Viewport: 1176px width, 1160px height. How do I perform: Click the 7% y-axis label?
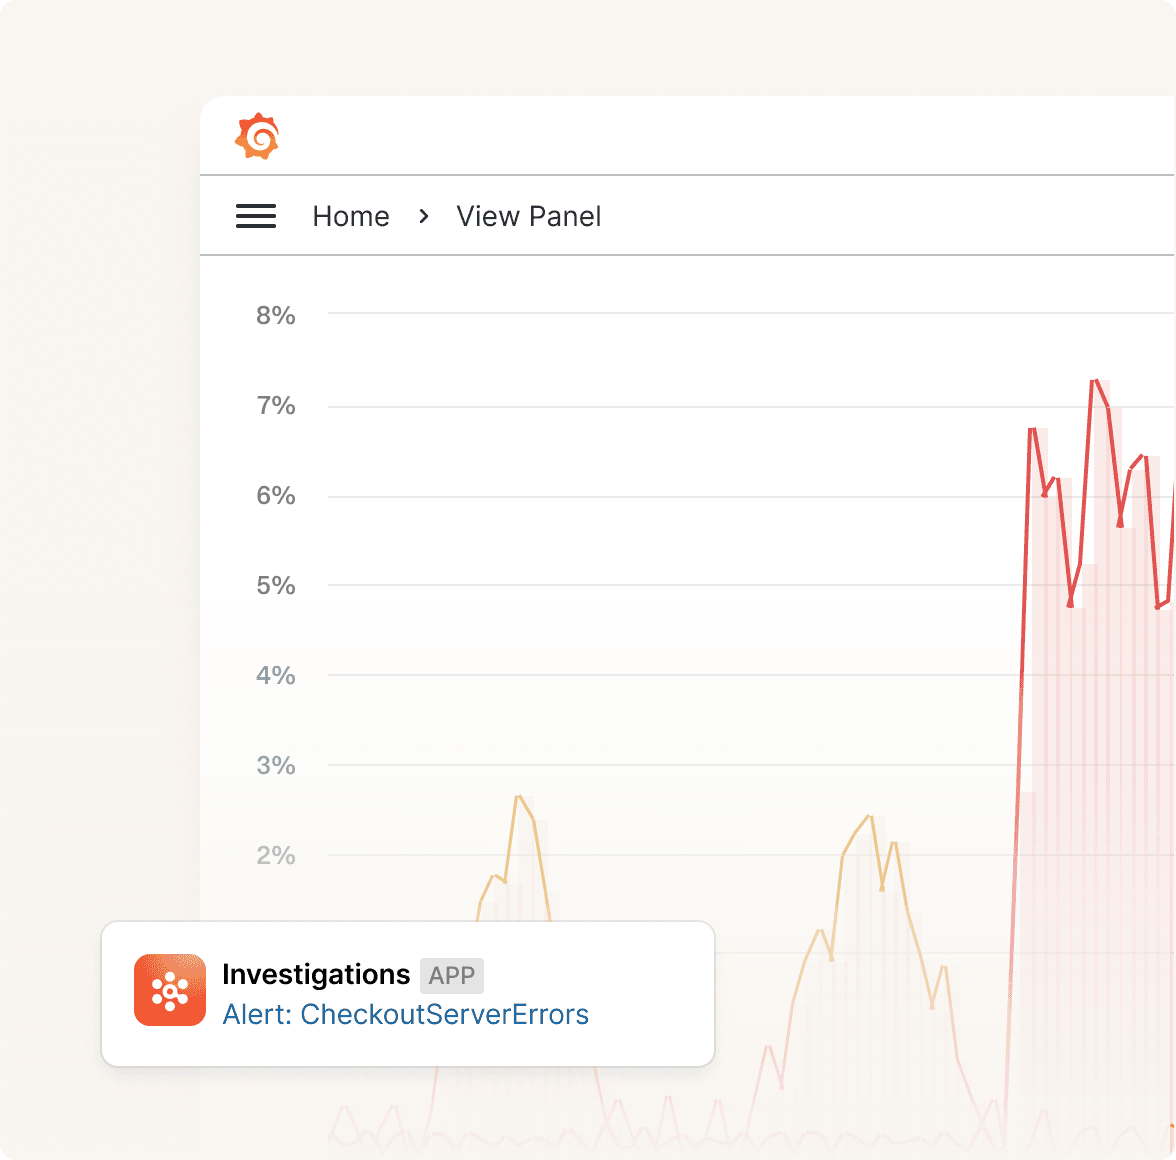click(x=275, y=406)
